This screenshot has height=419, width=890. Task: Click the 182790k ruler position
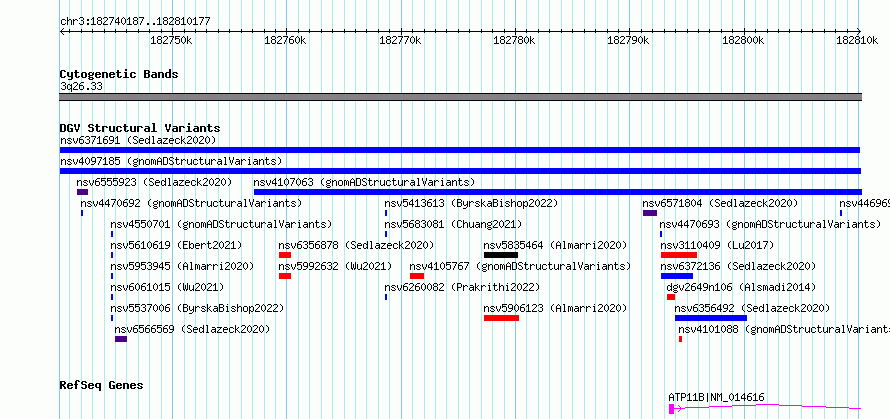629,41
